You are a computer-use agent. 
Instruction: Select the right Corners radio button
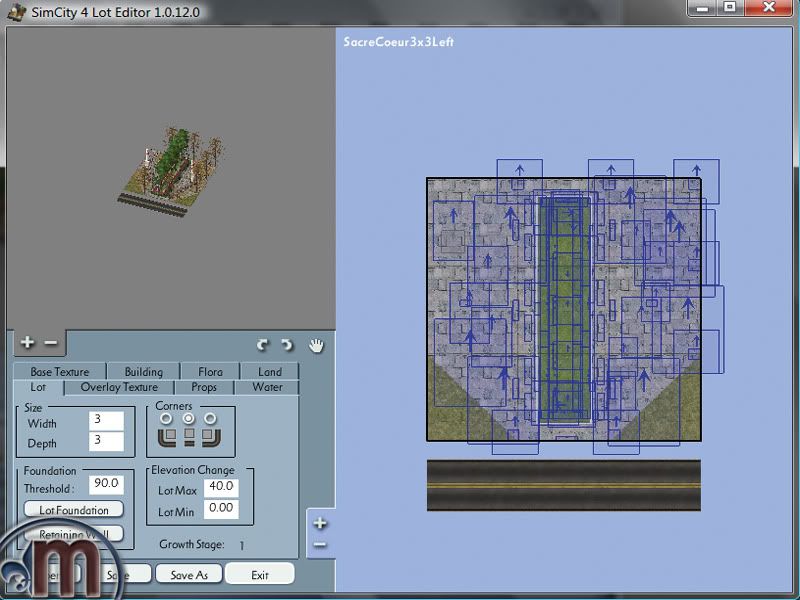(210, 419)
